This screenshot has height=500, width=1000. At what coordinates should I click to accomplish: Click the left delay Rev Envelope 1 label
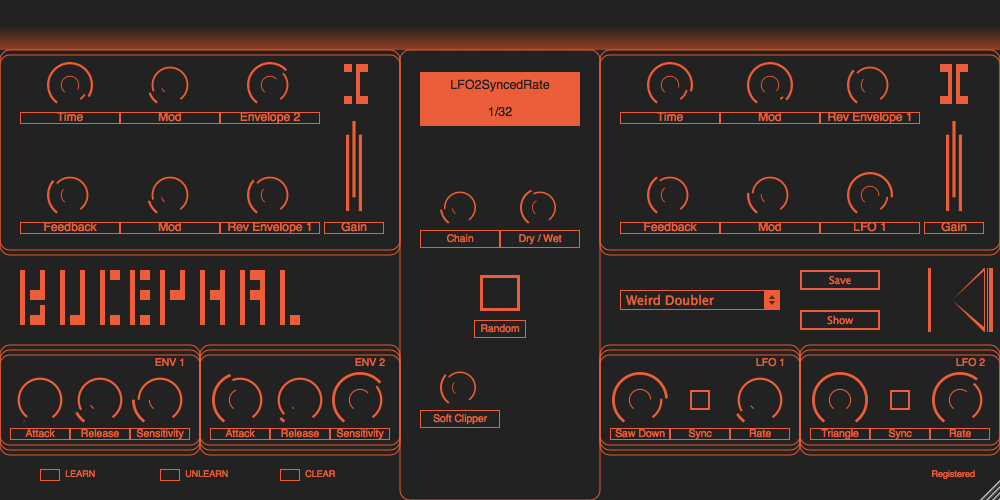(270, 228)
